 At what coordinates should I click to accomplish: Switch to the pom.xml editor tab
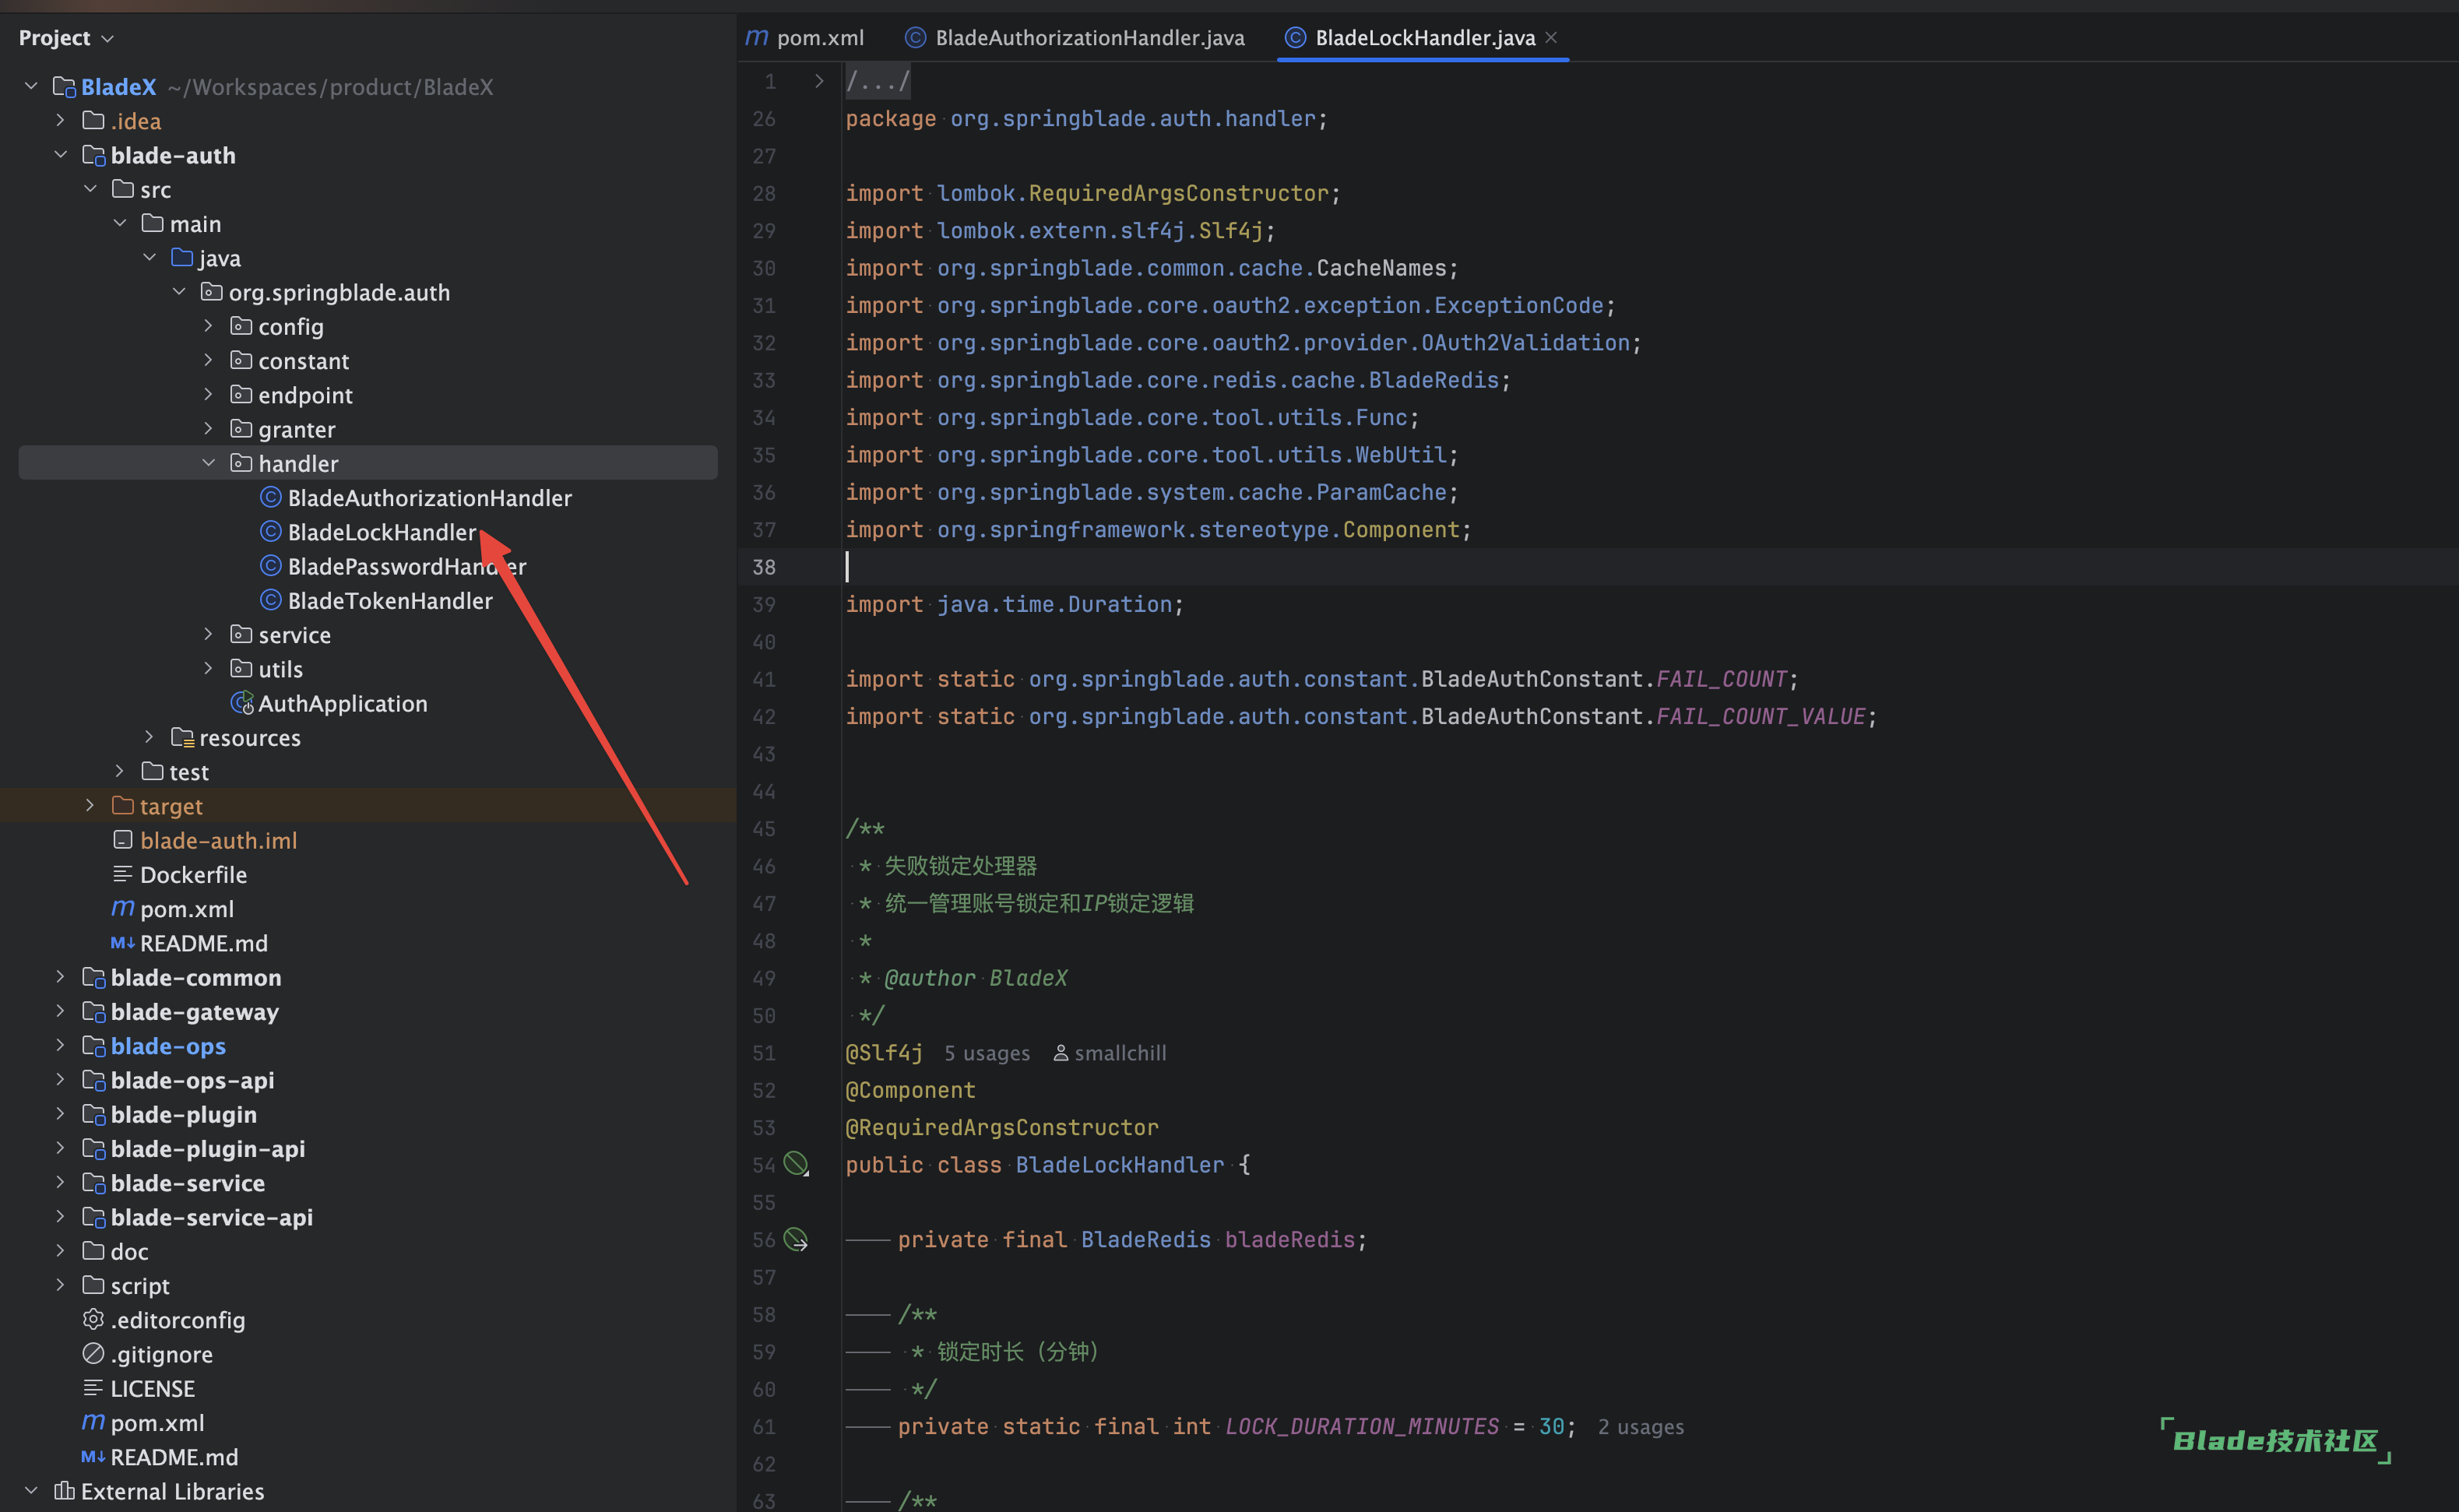pyautogui.click(x=805, y=38)
